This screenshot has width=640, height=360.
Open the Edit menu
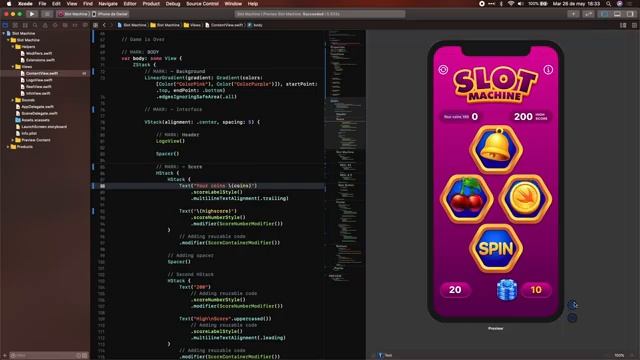pyautogui.click(x=56, y=4)
